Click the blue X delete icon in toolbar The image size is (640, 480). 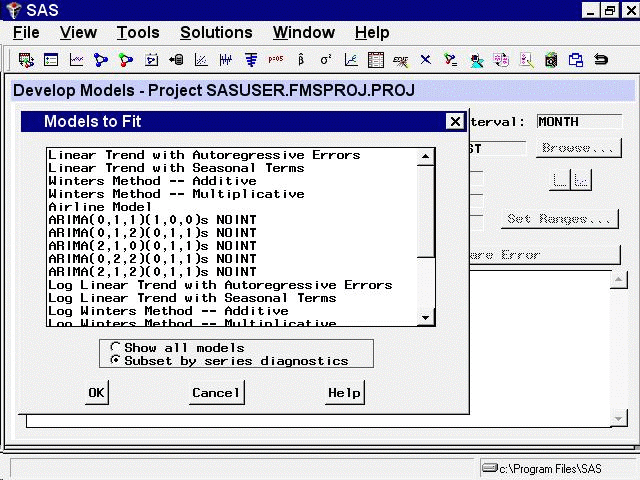425,60
